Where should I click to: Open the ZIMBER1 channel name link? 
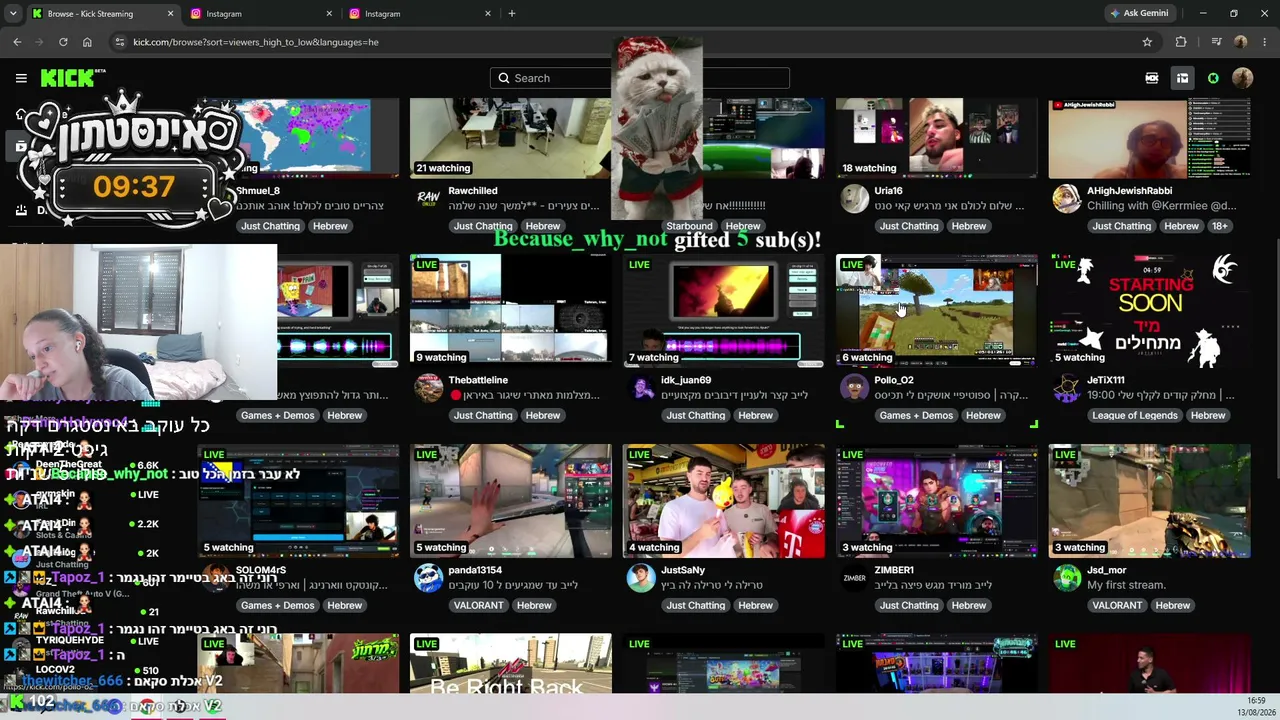coord(893,570)
